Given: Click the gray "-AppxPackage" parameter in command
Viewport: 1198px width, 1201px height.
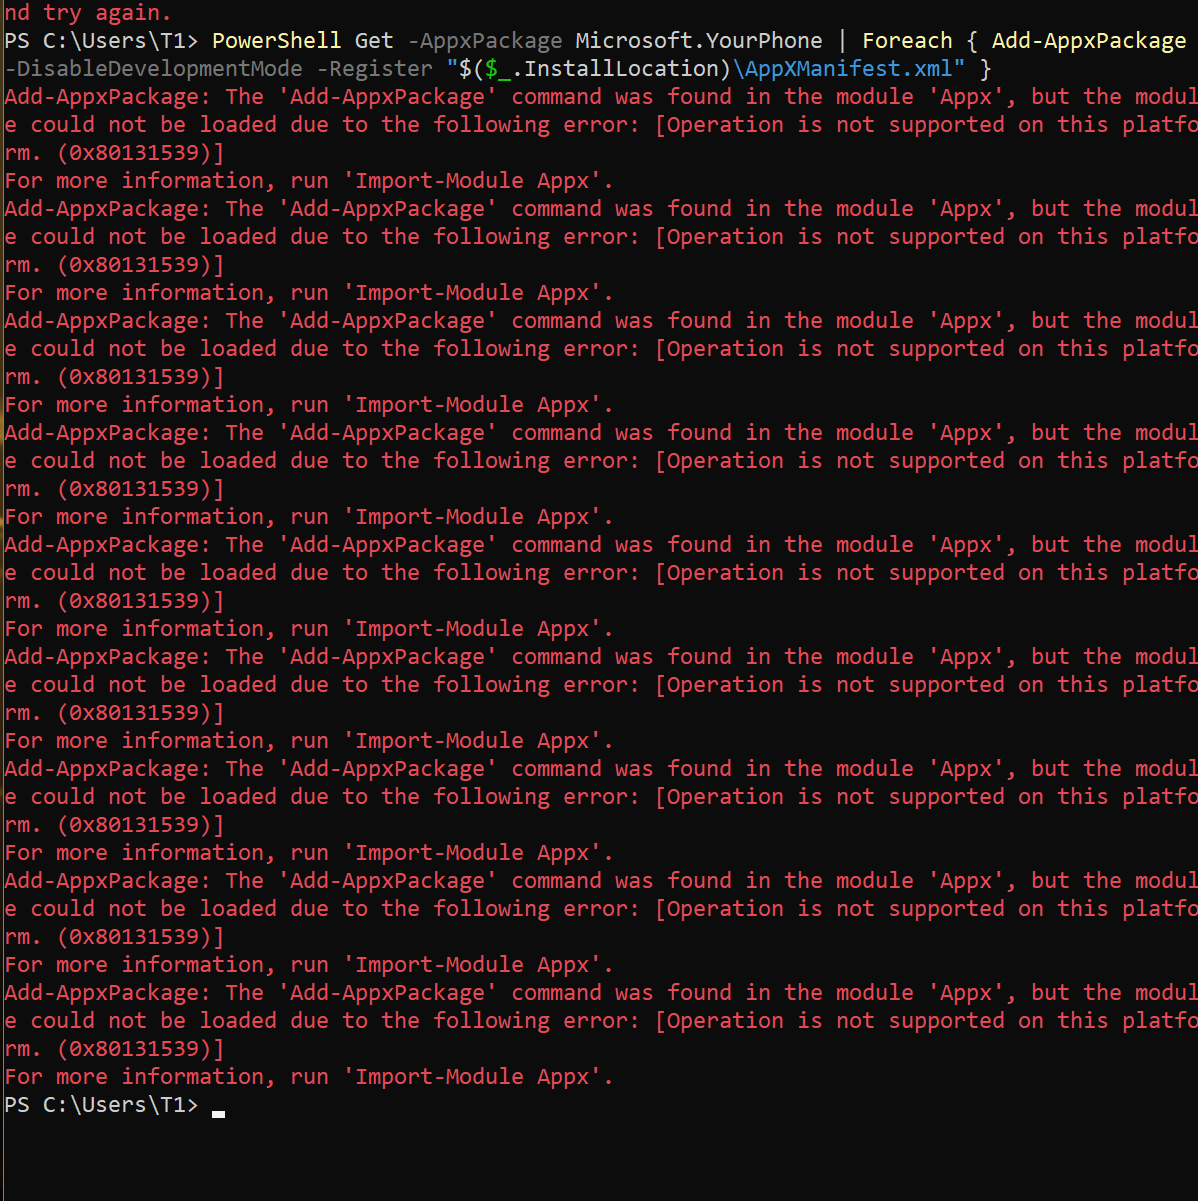Looking at the screenshot, I should point(485,41).
